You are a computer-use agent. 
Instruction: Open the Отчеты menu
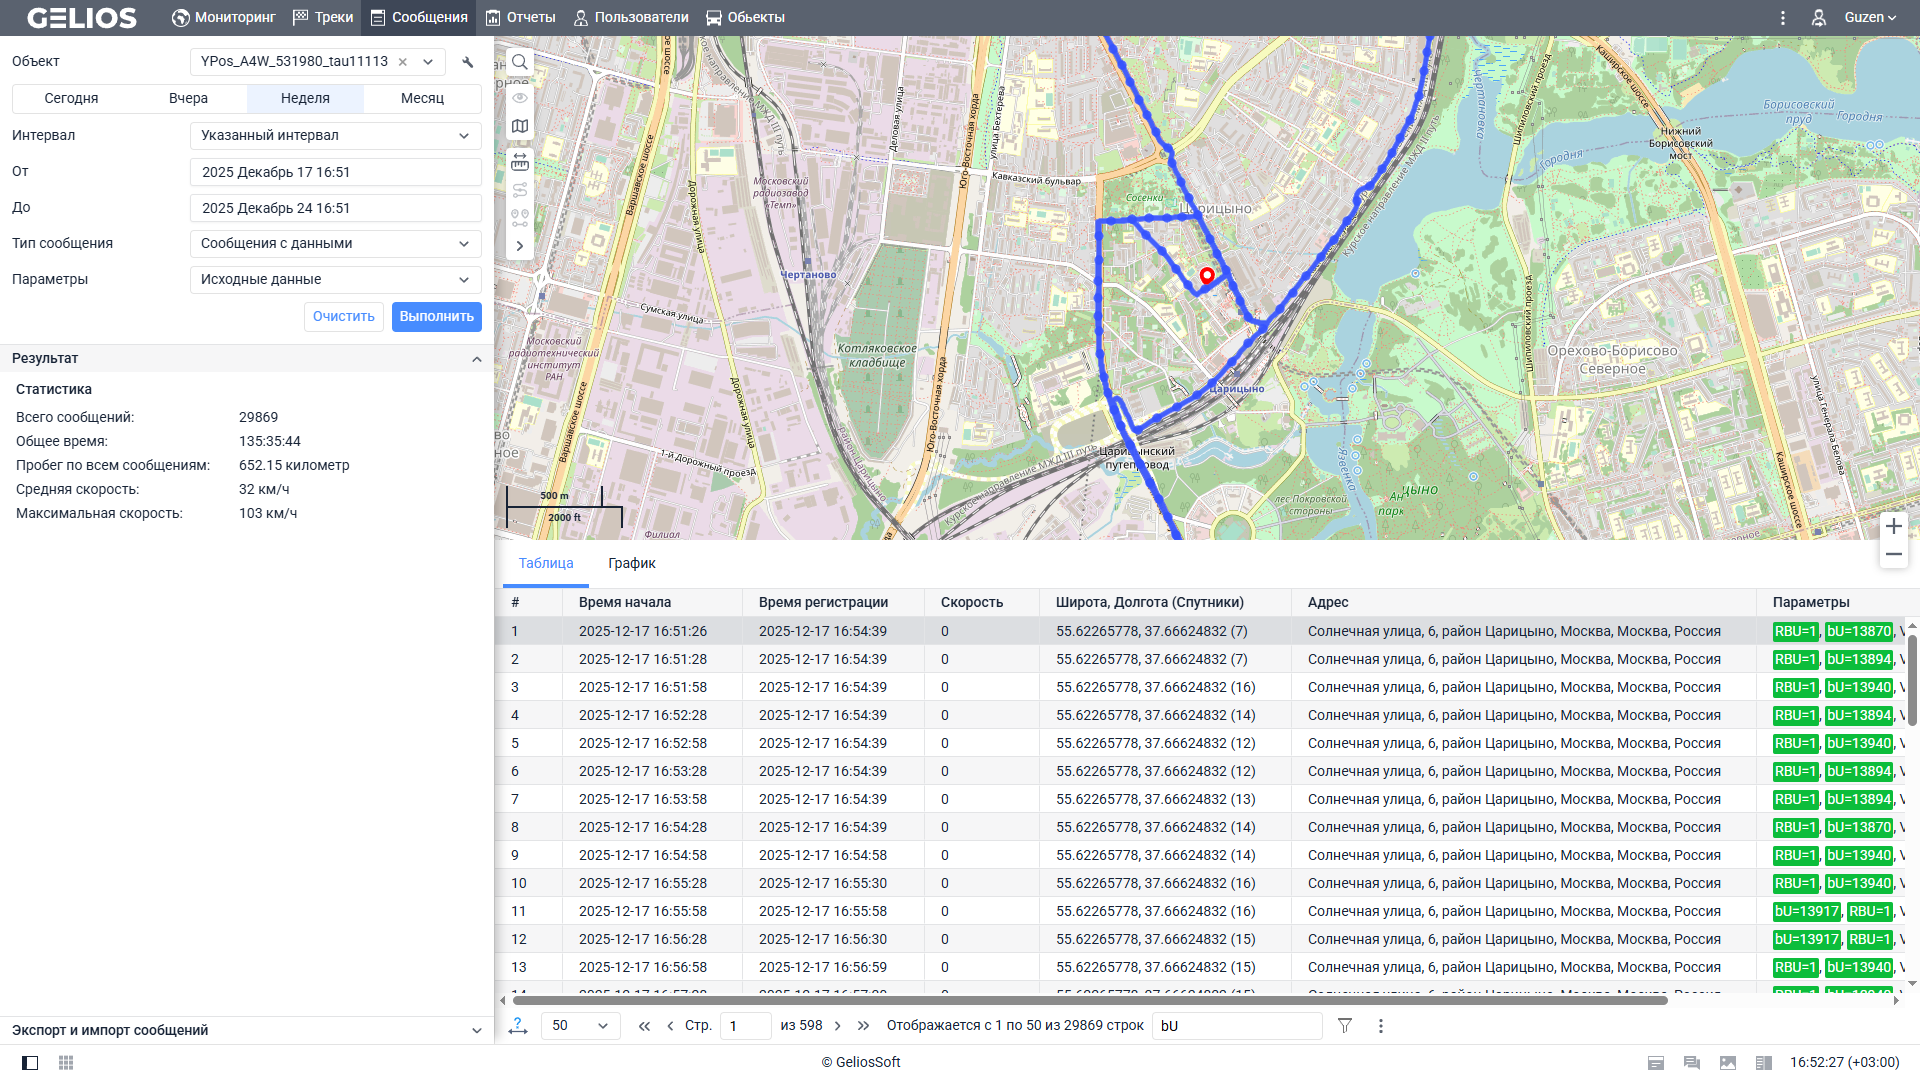[x=520, y=18]
